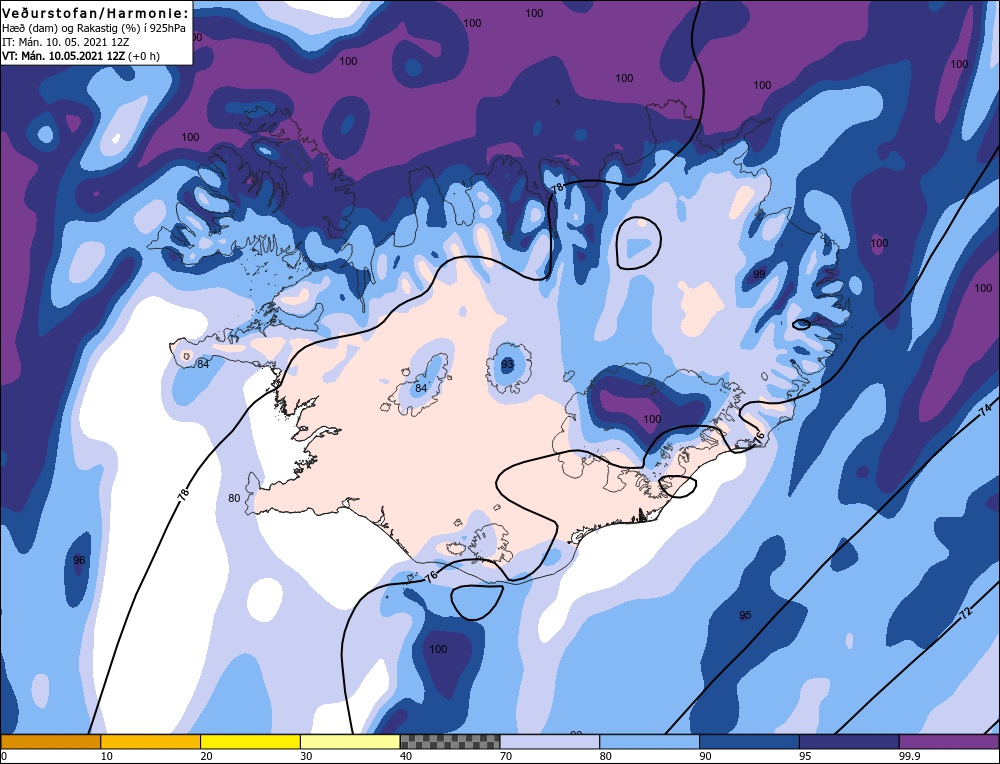
Task: Click the "20" legend tick label
Action: [207, 756]
